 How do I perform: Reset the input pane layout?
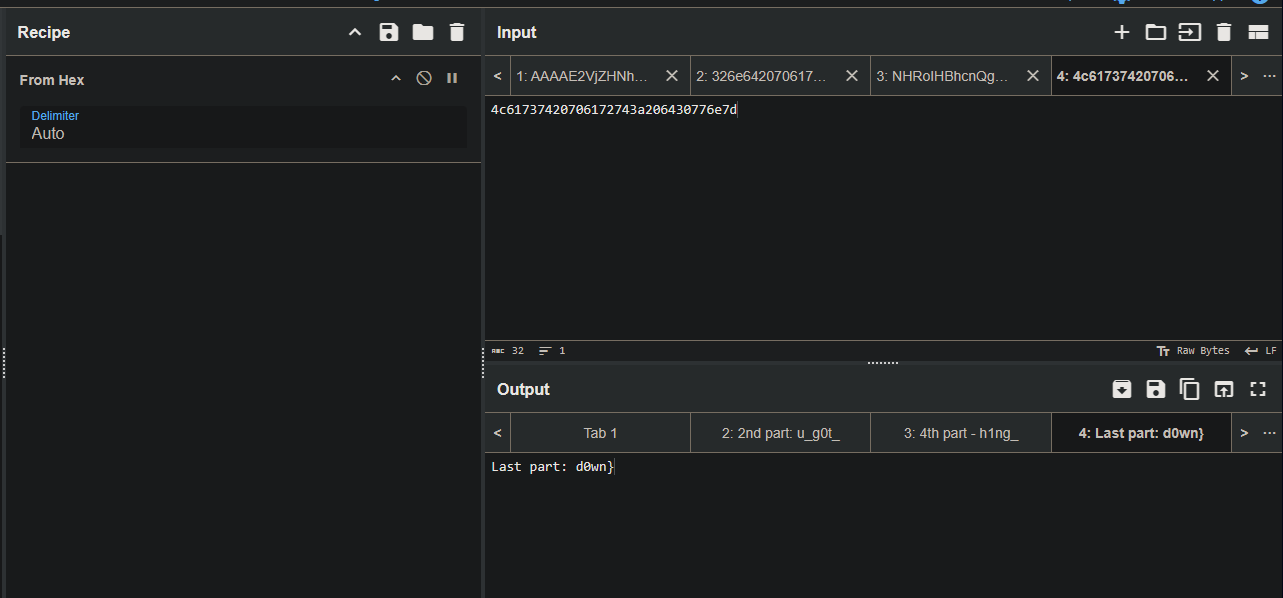[x=1258, y=33]
